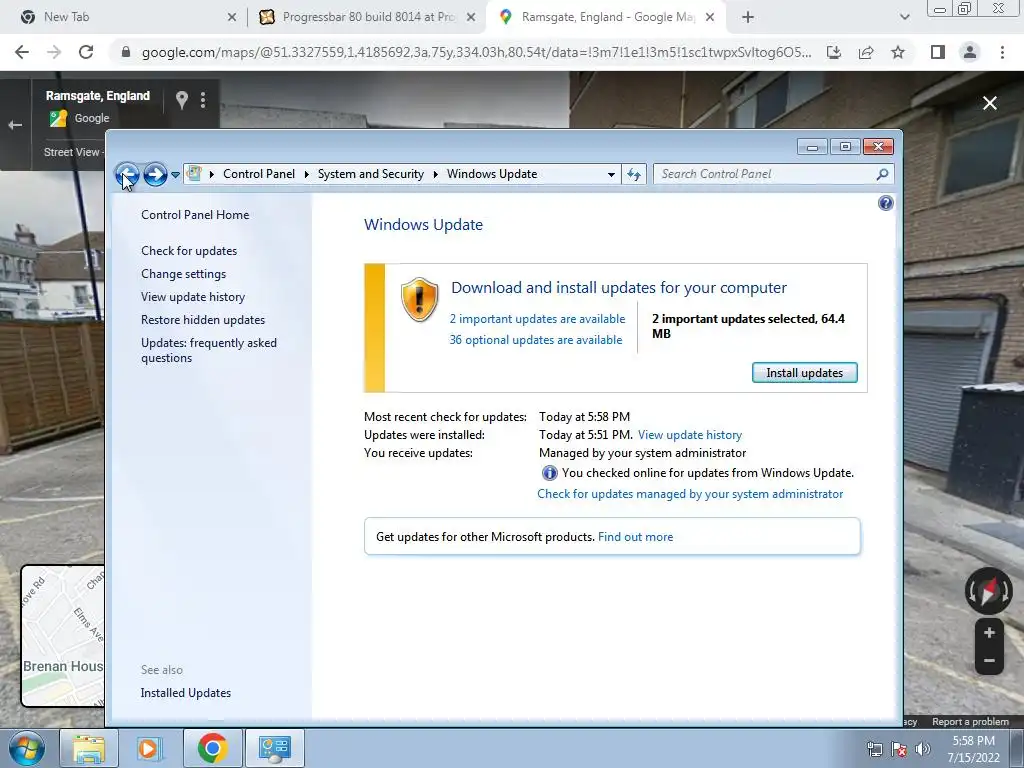This screenshot has height=768, width=1024.
Task: Close Street View with X button
Action: point(990,103)
